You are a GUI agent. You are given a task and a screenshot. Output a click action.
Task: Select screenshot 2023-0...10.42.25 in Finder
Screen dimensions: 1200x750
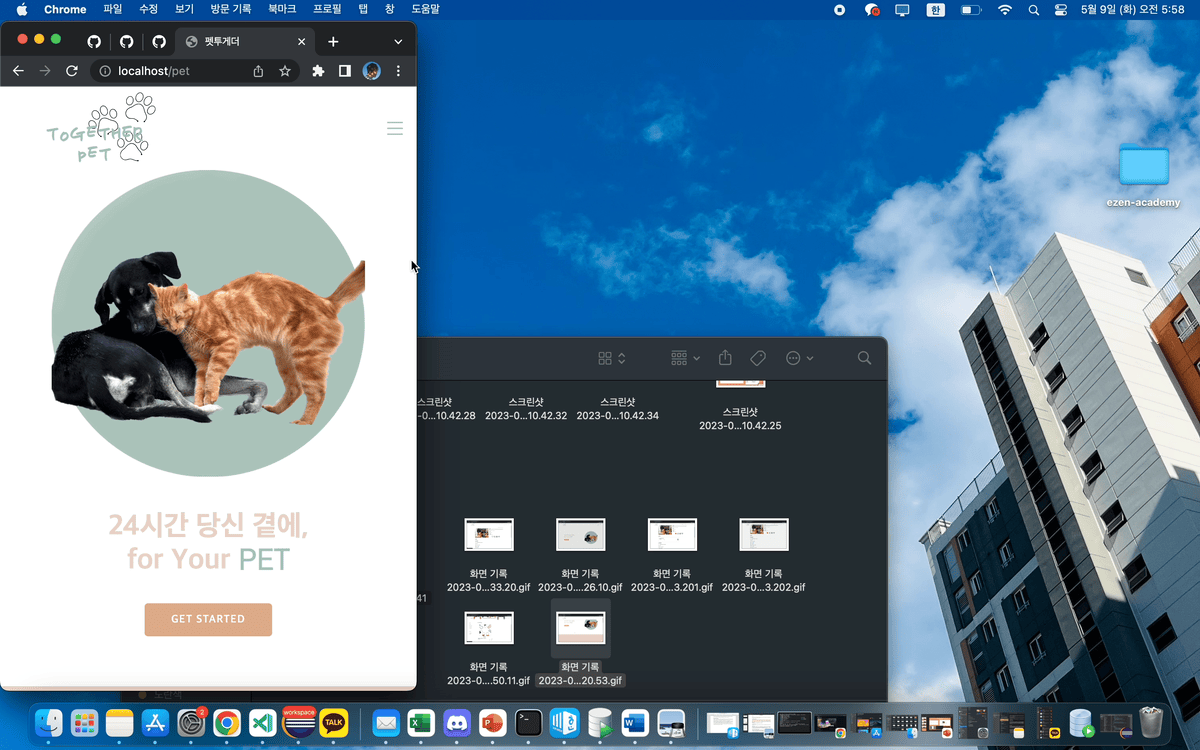pos(740,403)
